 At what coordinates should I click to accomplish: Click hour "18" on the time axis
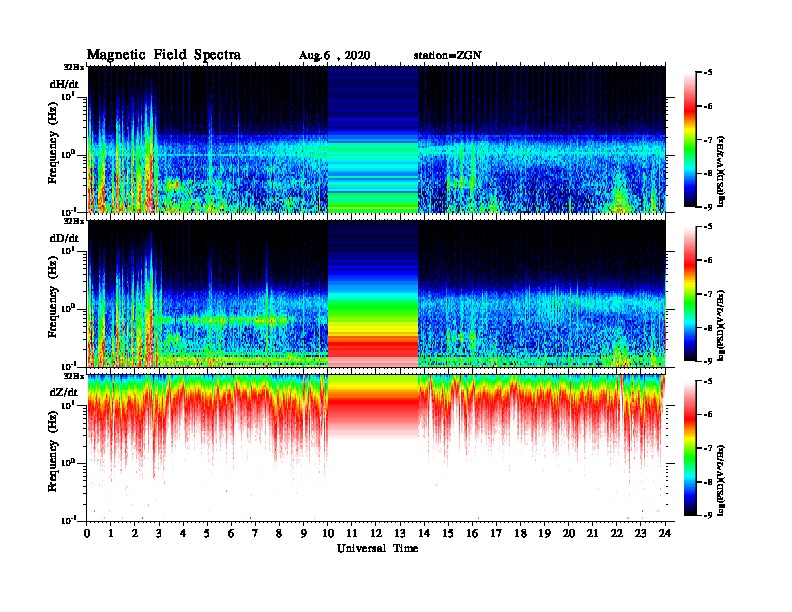pyautogui.click(x=520, y=534)
